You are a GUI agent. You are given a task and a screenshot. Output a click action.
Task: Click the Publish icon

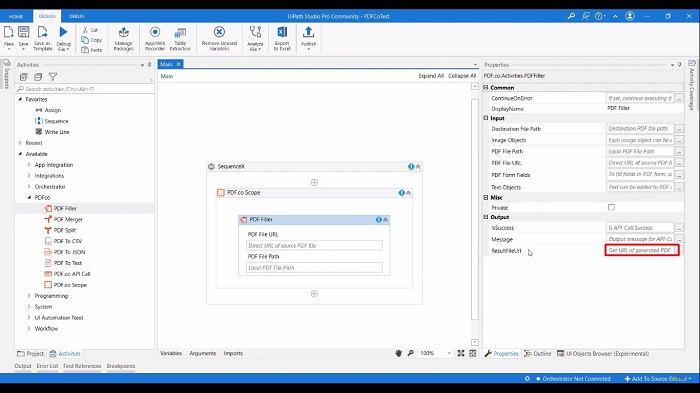(x=308, y=32)
